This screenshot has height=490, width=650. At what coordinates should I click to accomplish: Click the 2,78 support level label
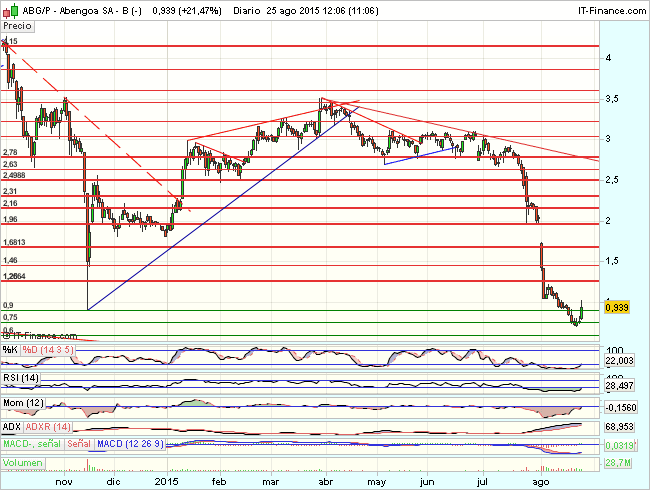pyautogui.click(x=10, y=153)
